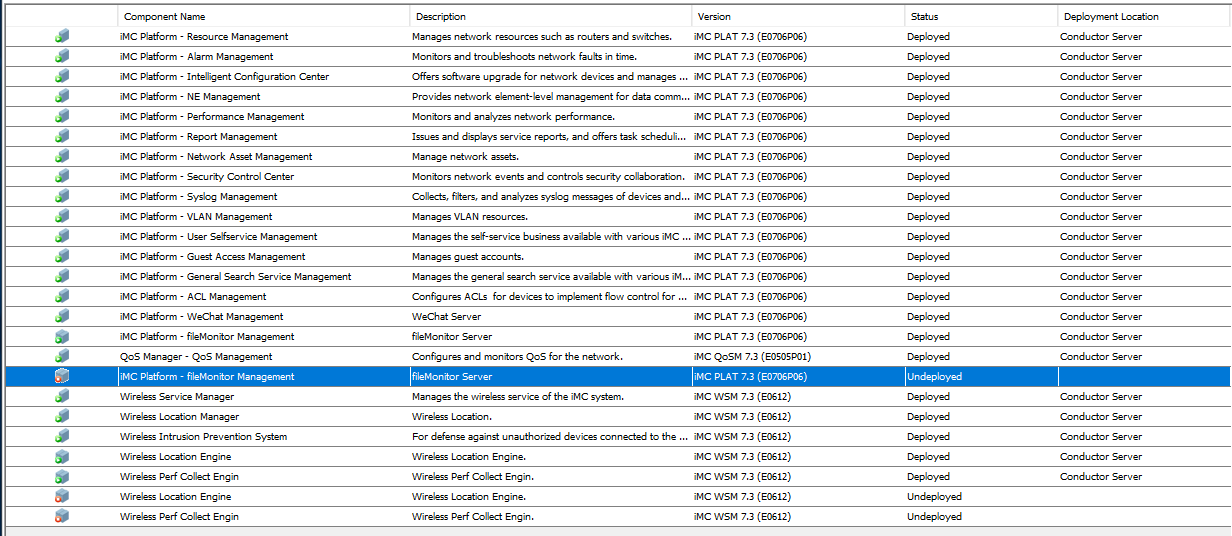Viewport: 1232px width, 536px height.
Task: Select the Intelligent Configuration Center row icon
Action: (x=62, y=77)
